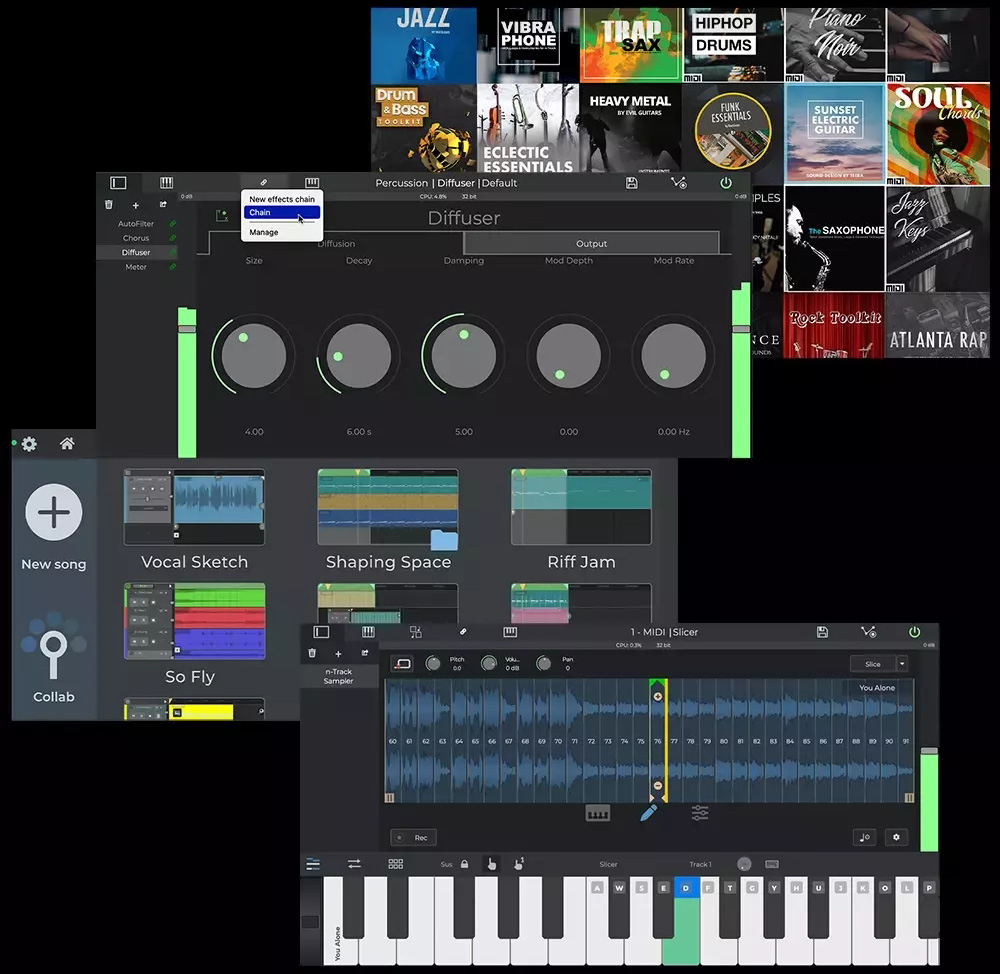Click the Rec button in the Slicer
Viewport: 1000px width, 974px height.
tap(413, 837)
